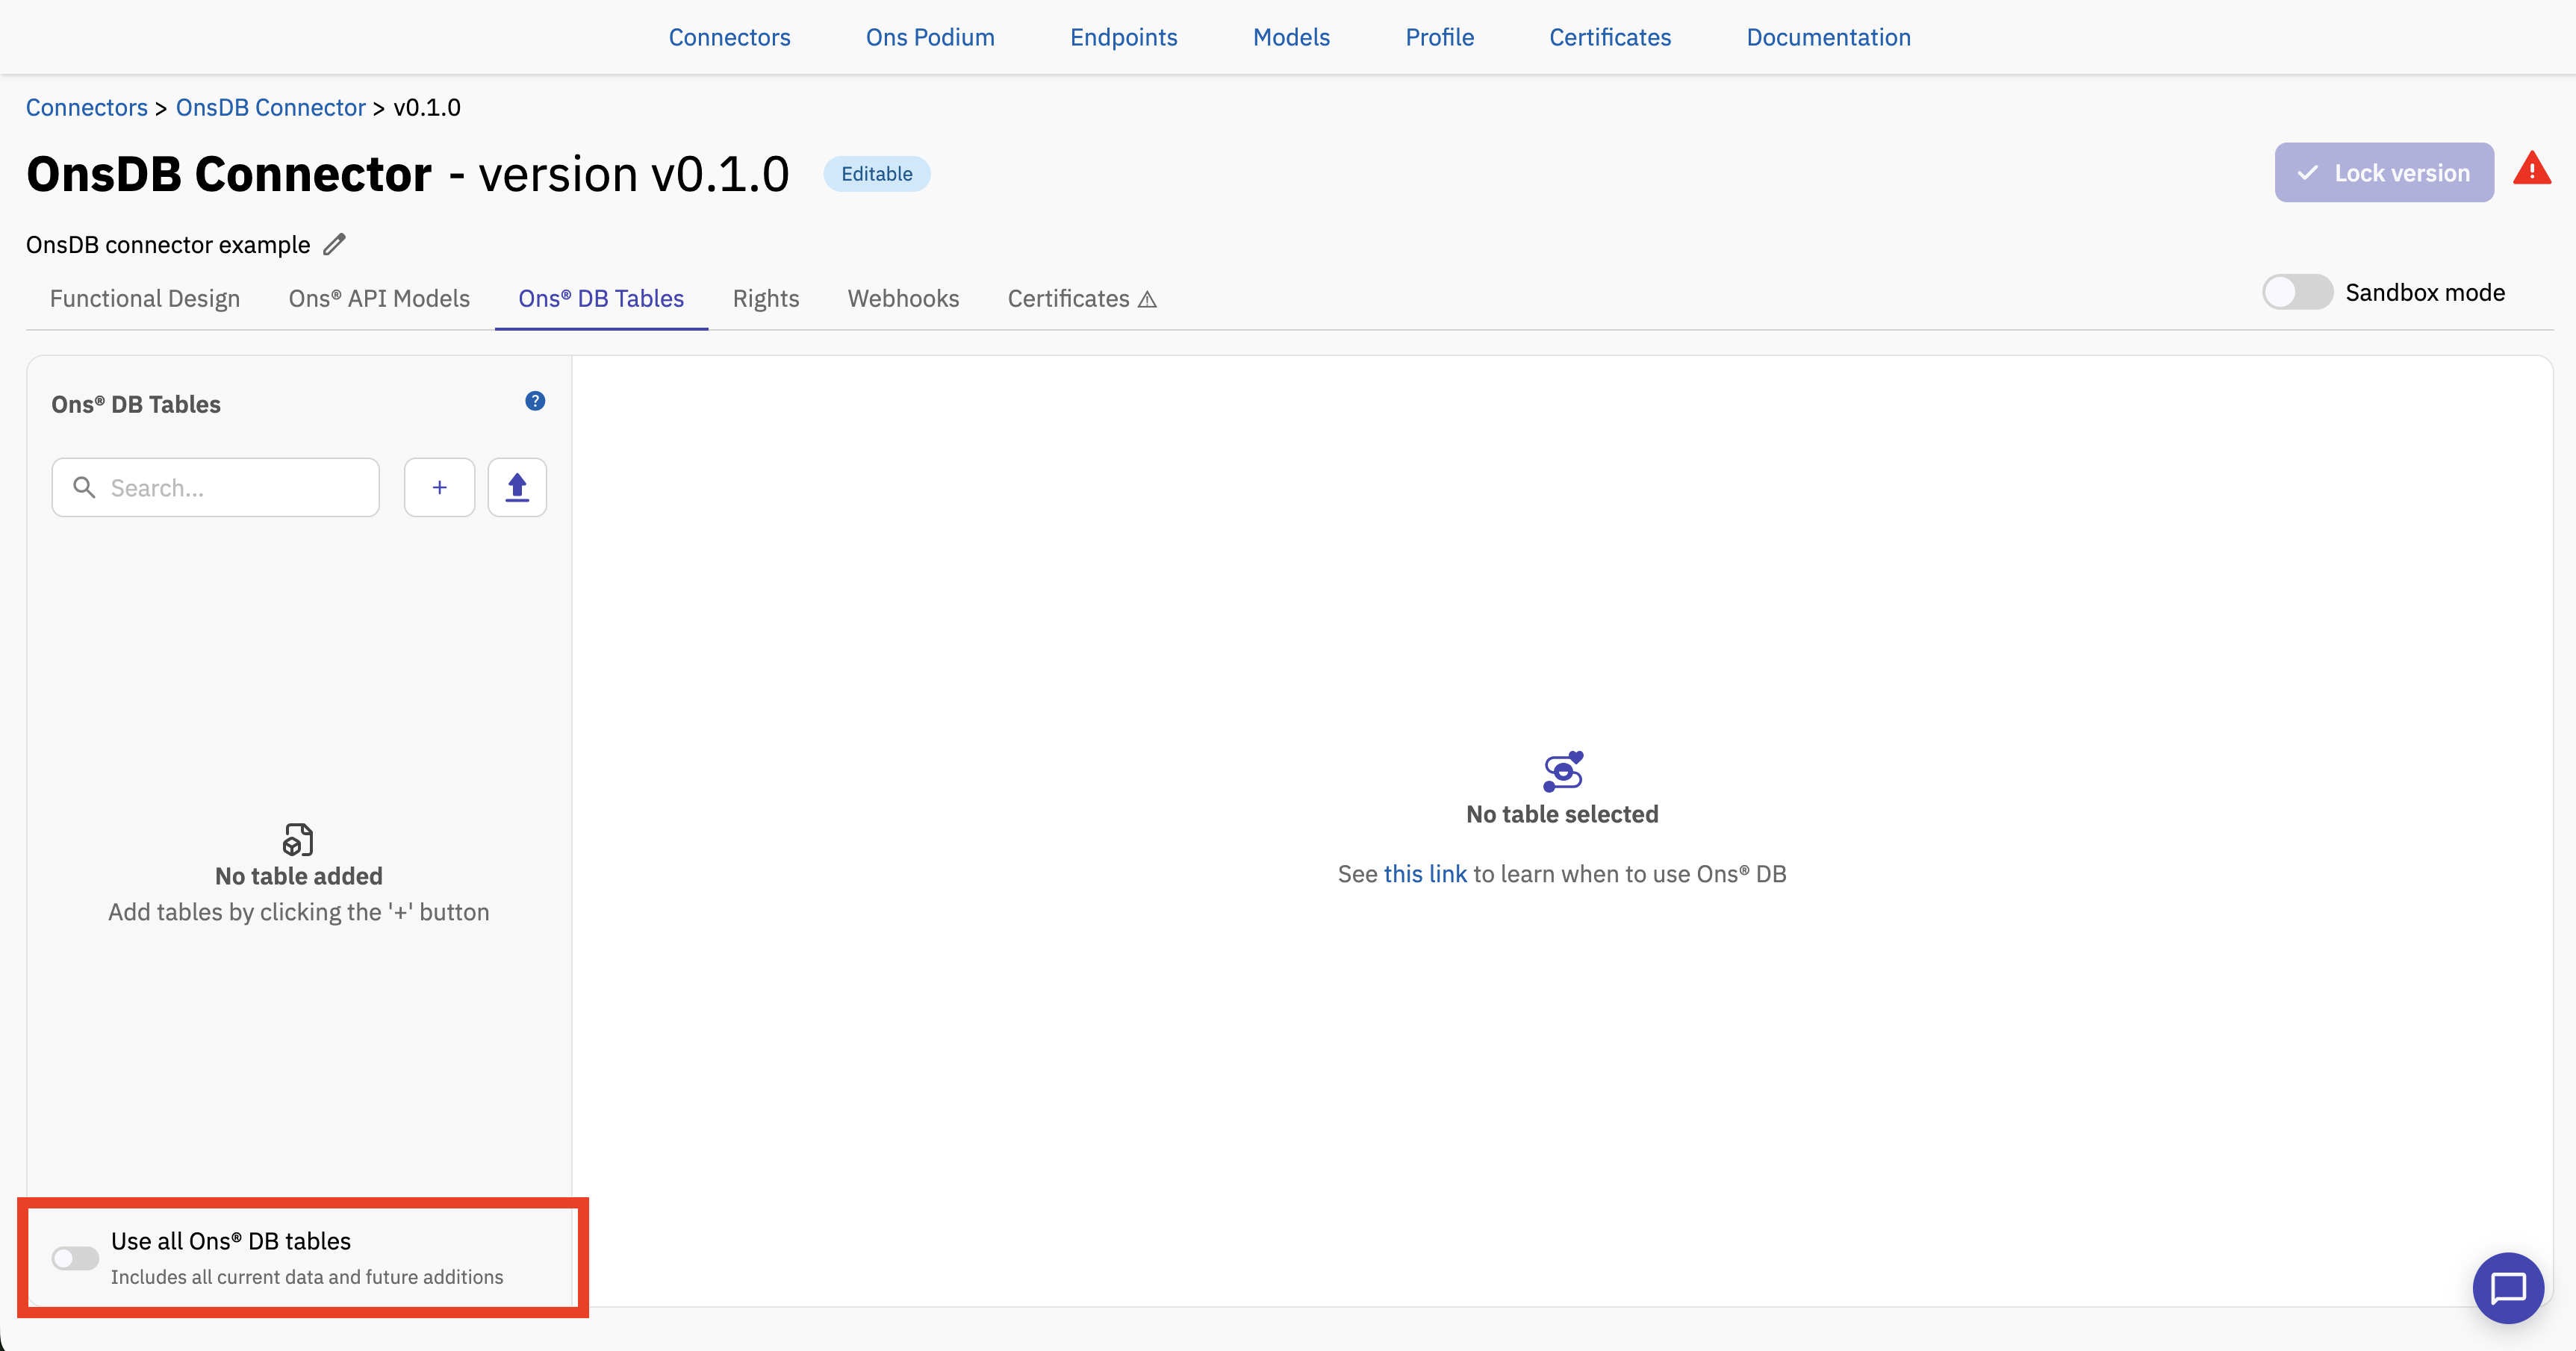Screen dimensions: 2576x1351
Task: Click the No table added document icon
Action: (x=298, y=840)
